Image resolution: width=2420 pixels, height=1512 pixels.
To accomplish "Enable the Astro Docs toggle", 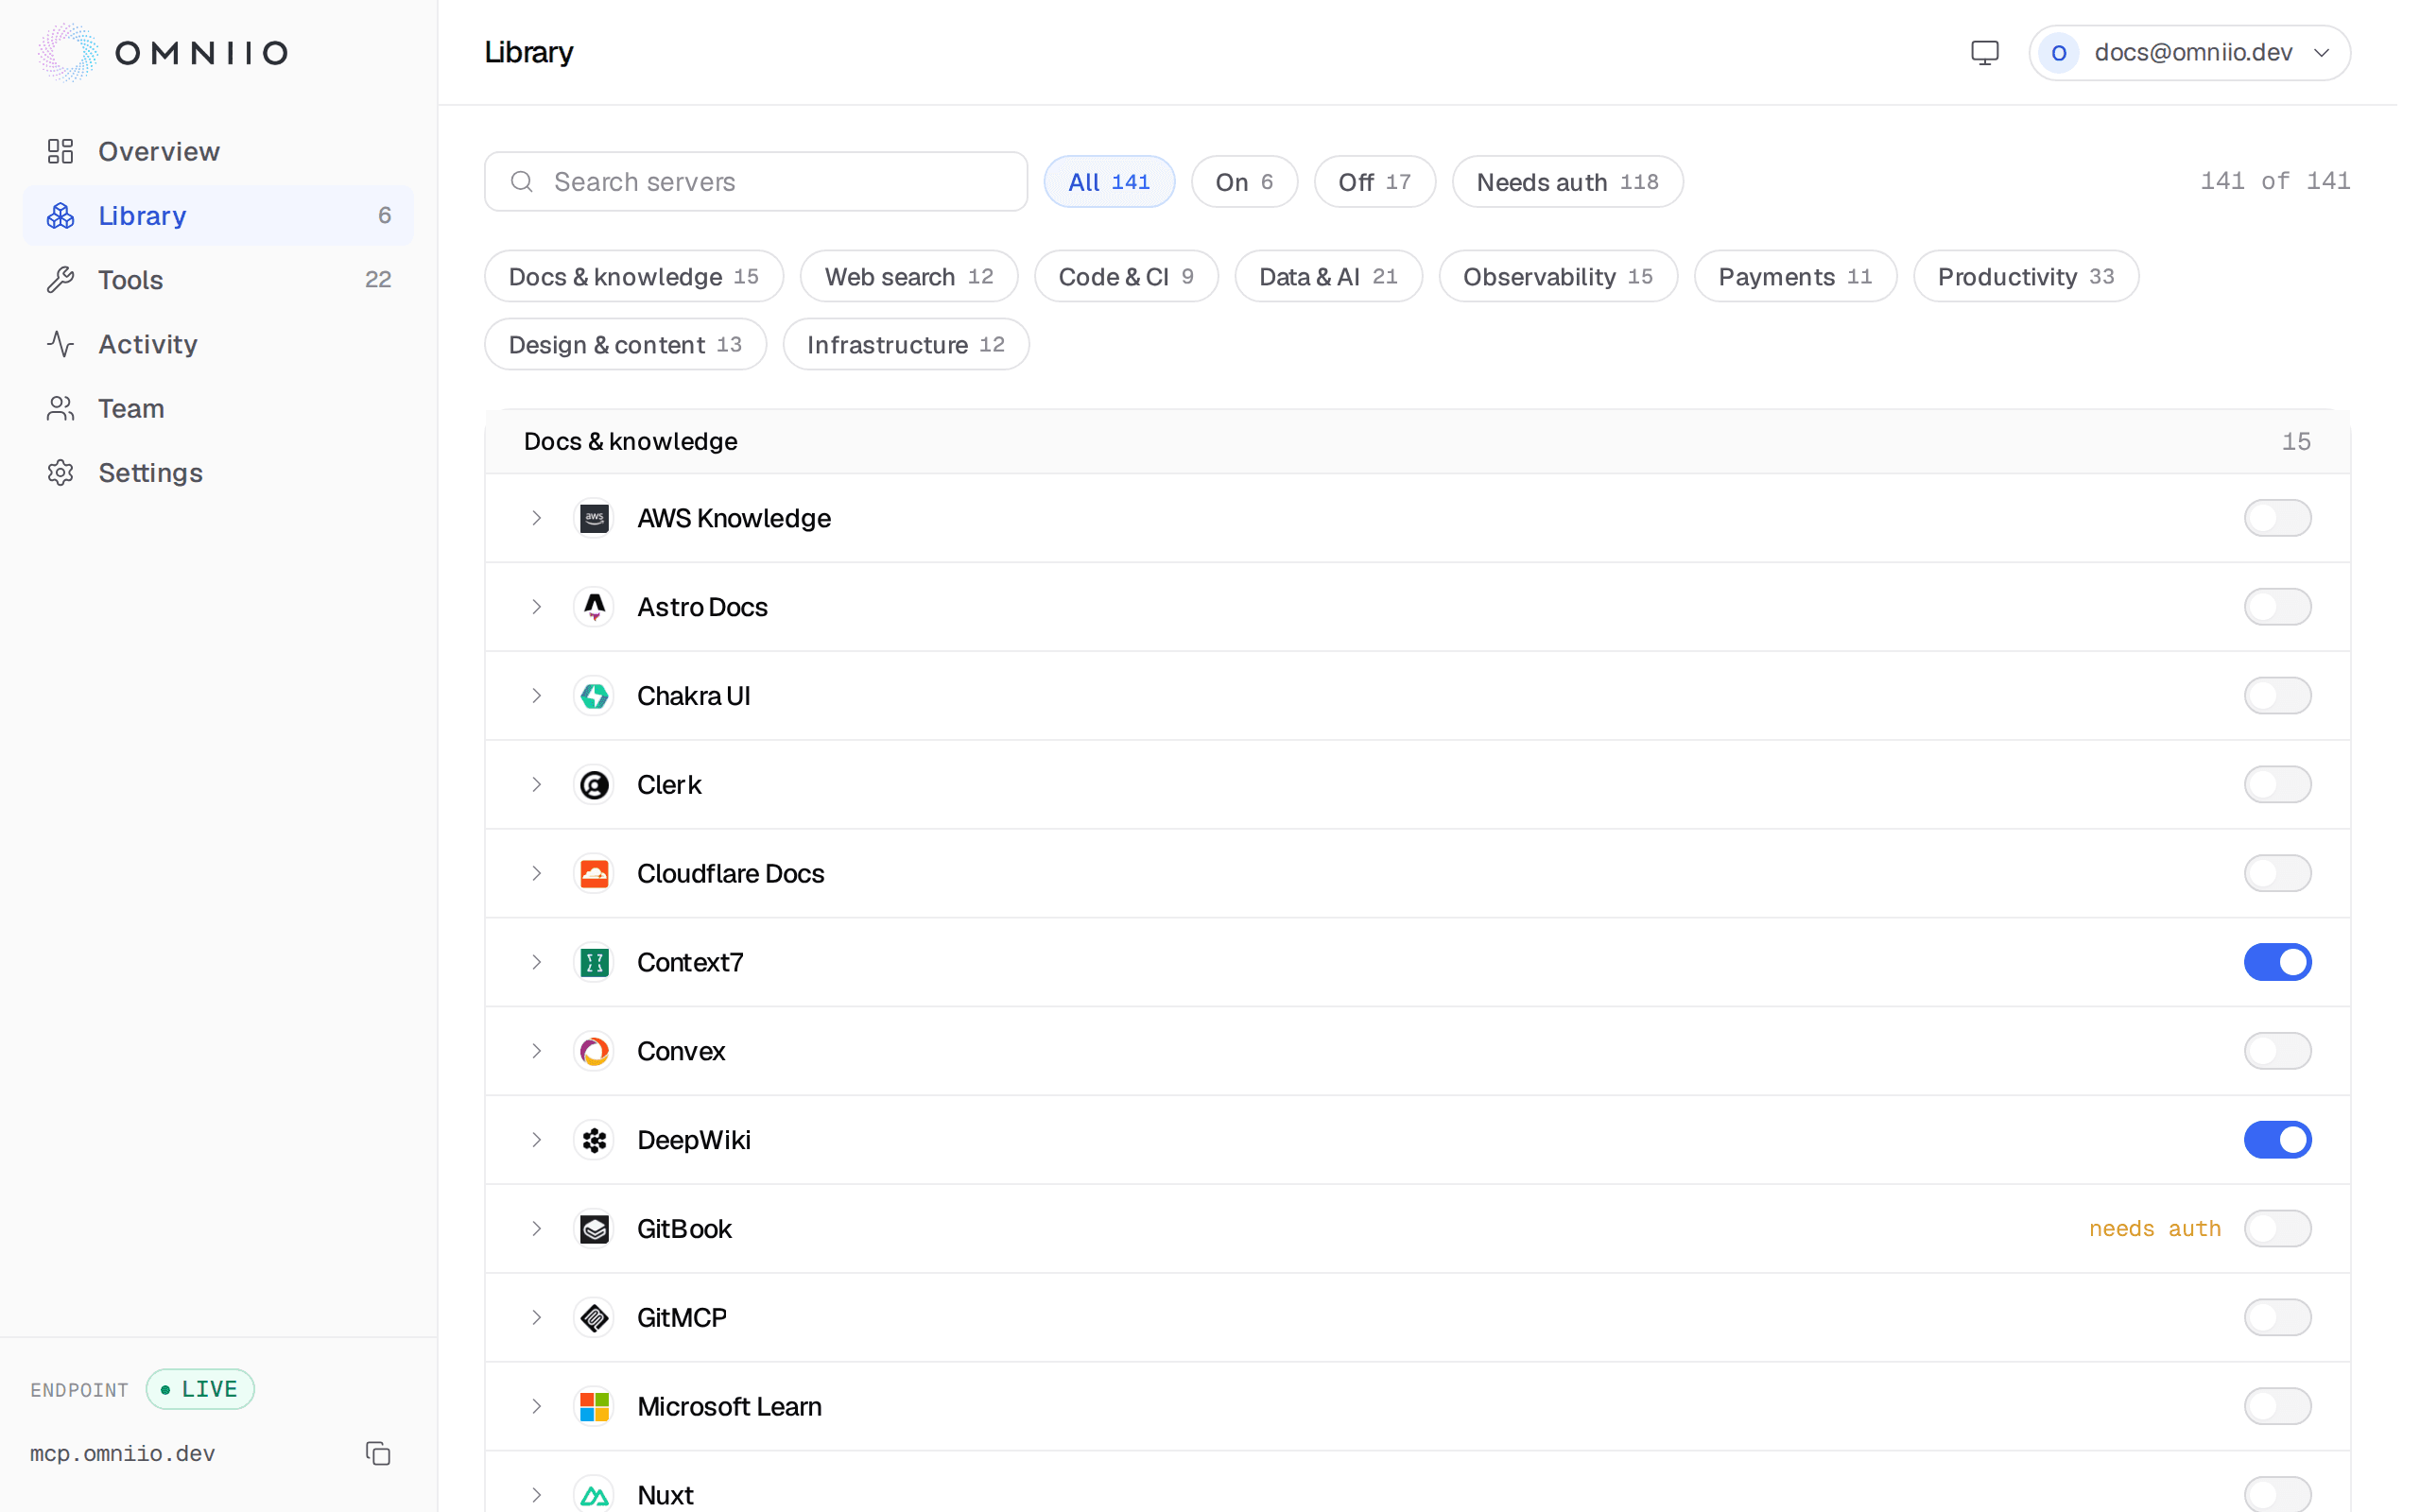I will pos(2277,607).
